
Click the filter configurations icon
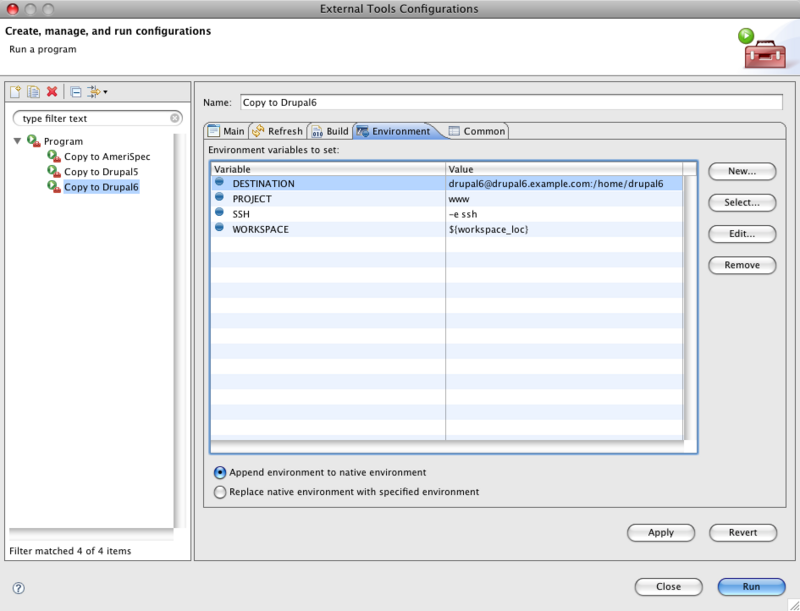coord(93,92)
